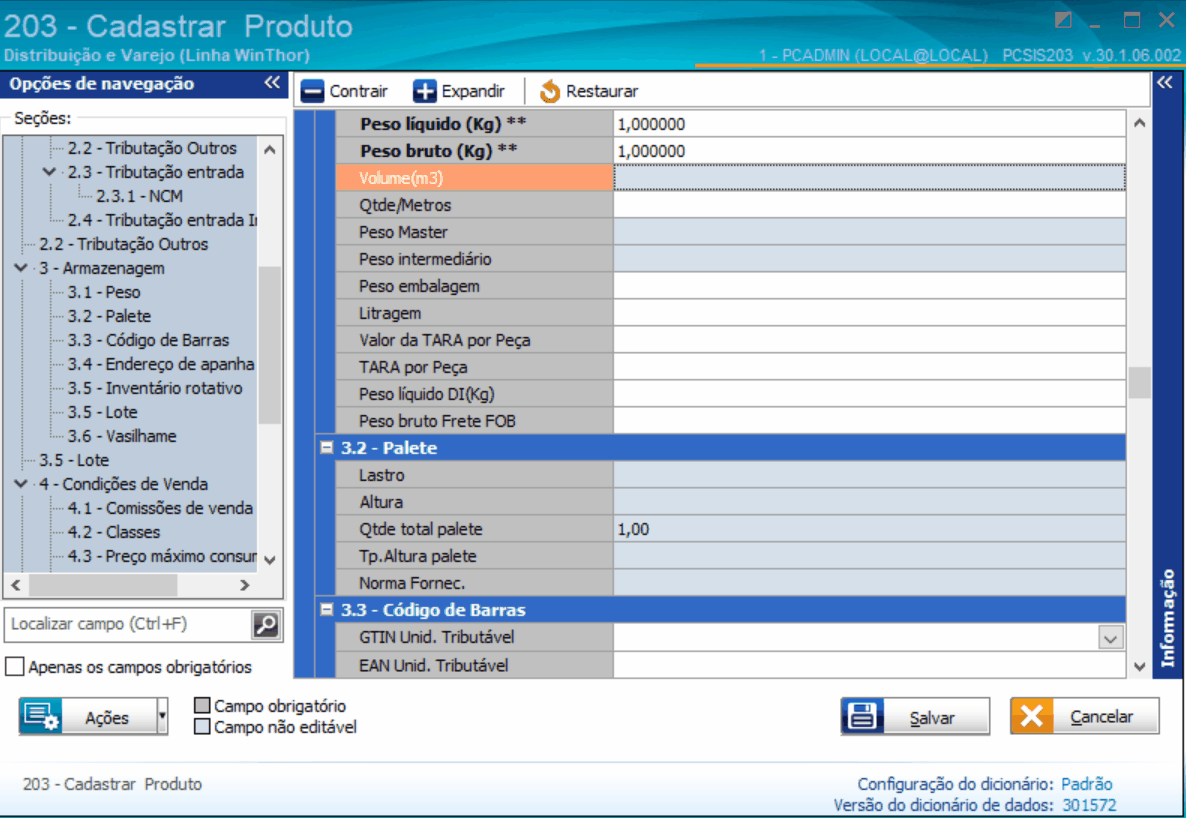Select 3.4 - Endereço de apanha tree item
1186x818 pixels.
160,364
